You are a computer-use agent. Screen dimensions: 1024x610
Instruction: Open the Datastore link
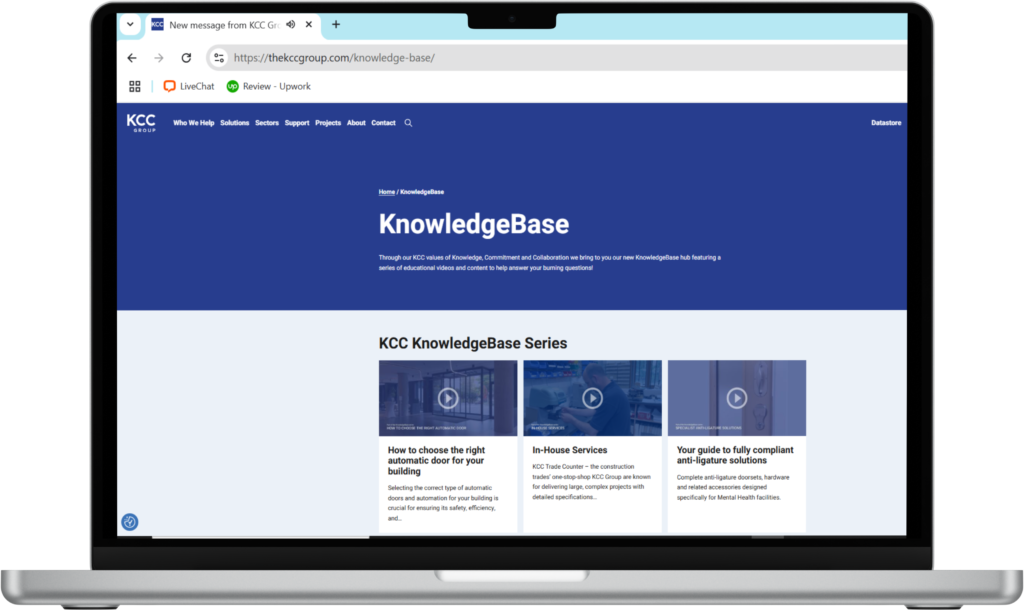pos(886,123)
